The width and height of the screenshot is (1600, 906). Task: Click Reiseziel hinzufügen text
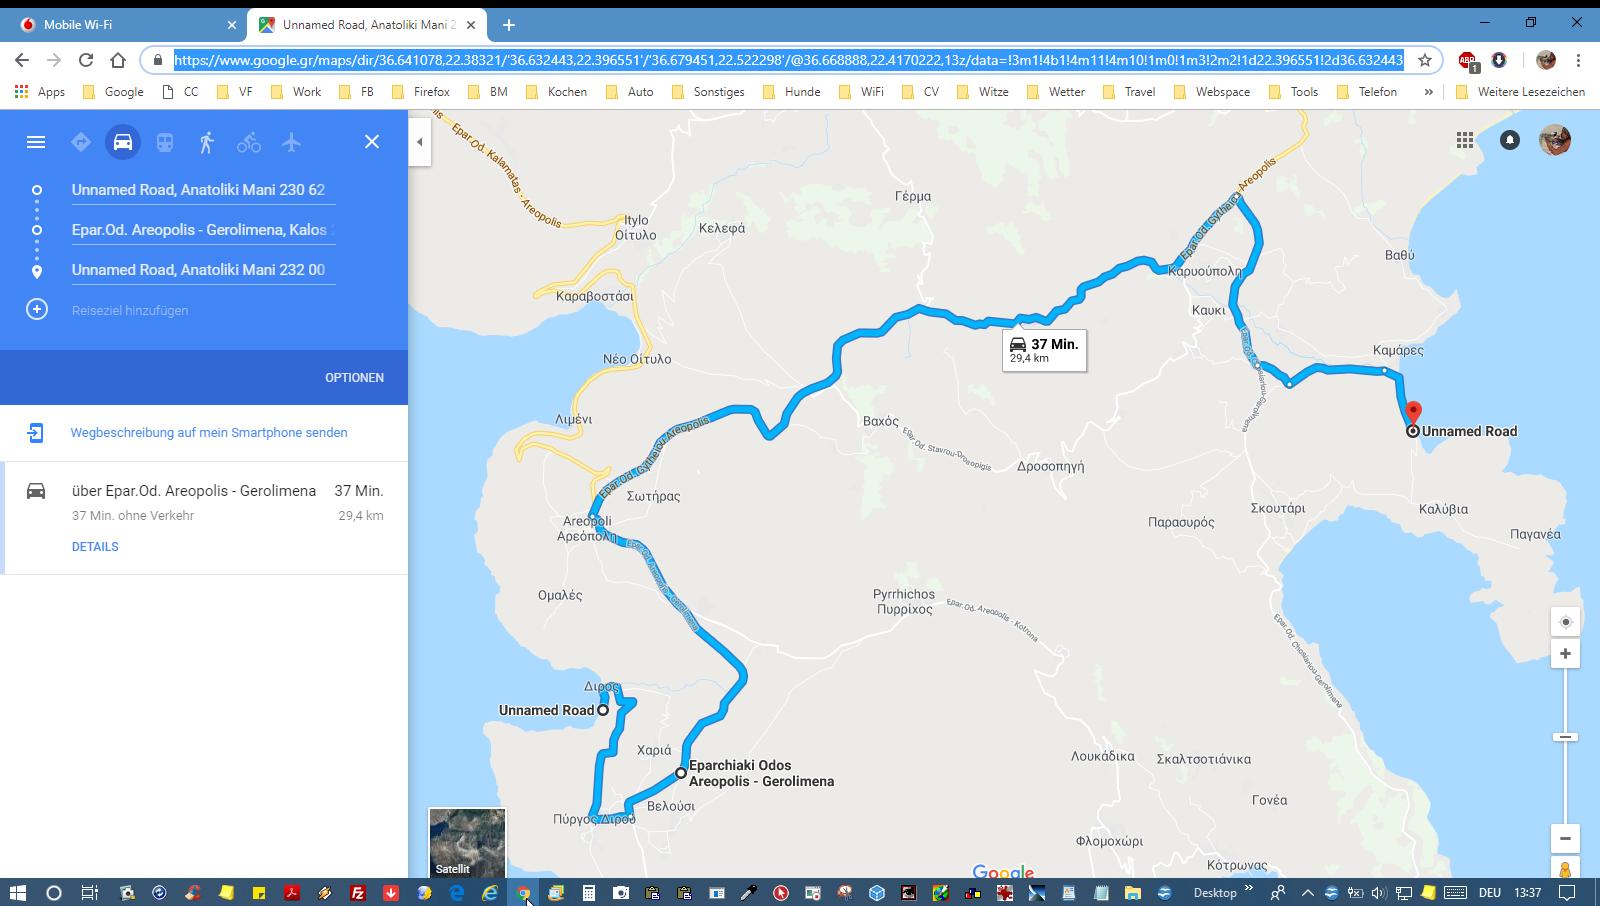[x=130, y=310]
